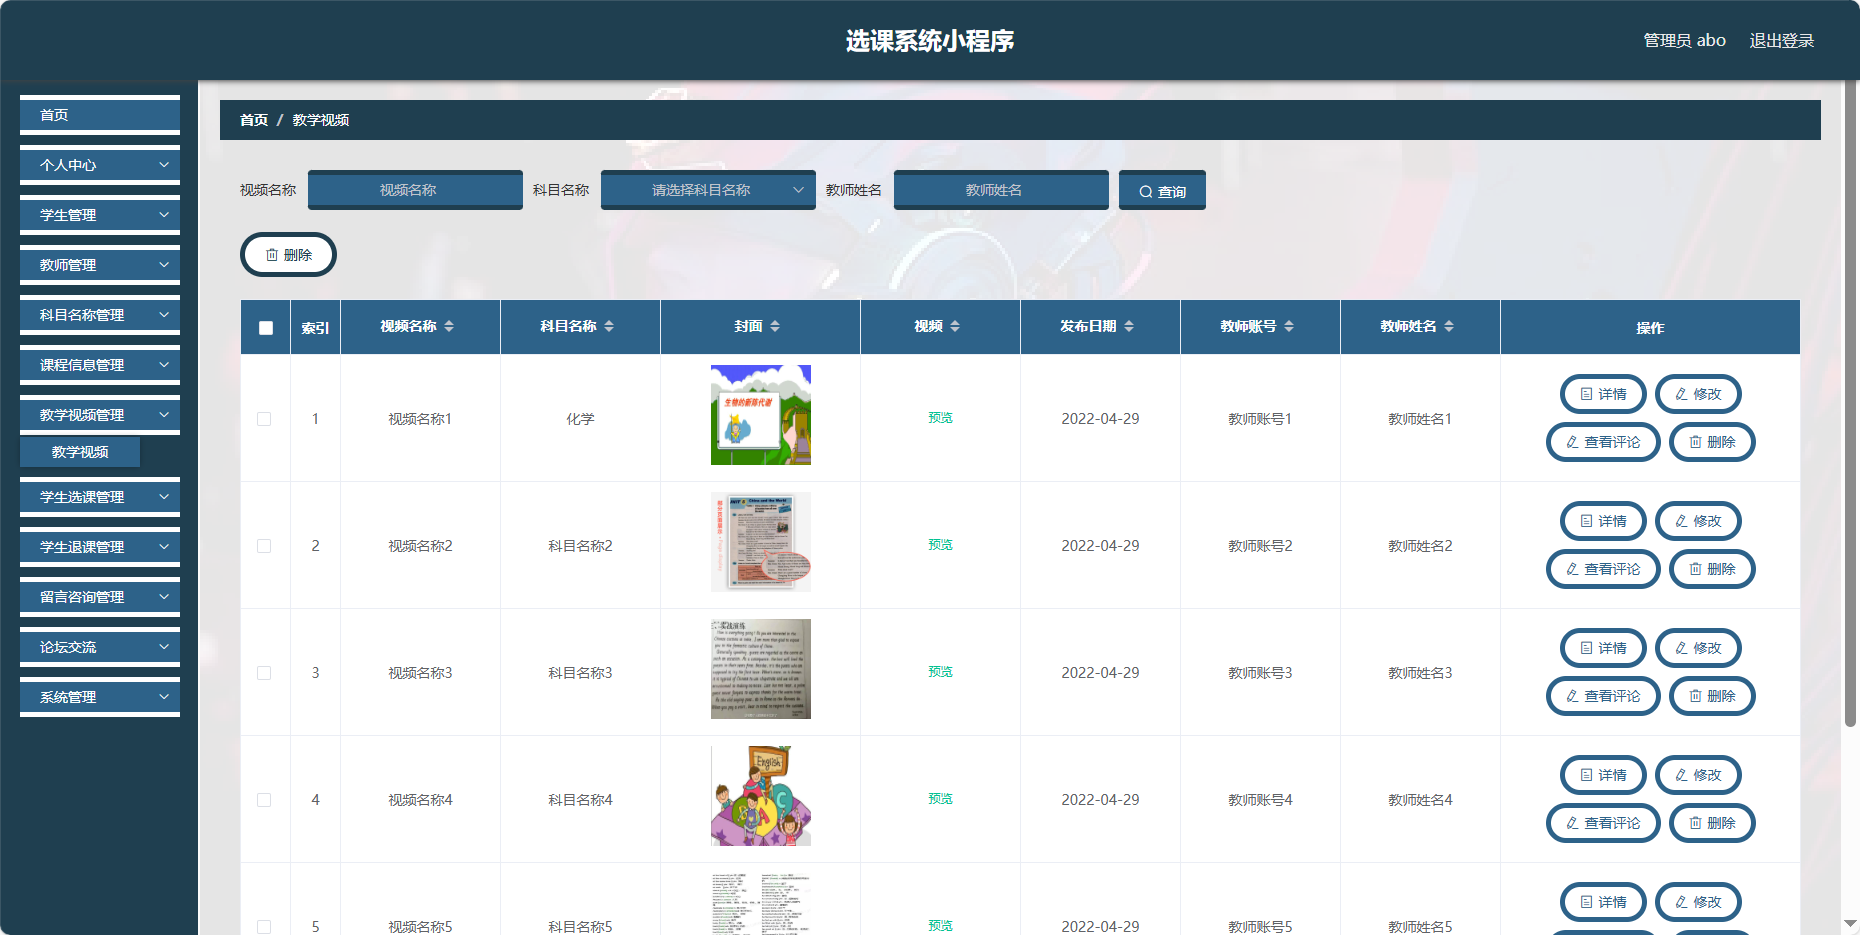The width and height of the screenshot is (1860, 935).
Task: Open the 请选择科目名称 dropdown
Action: 708,190
